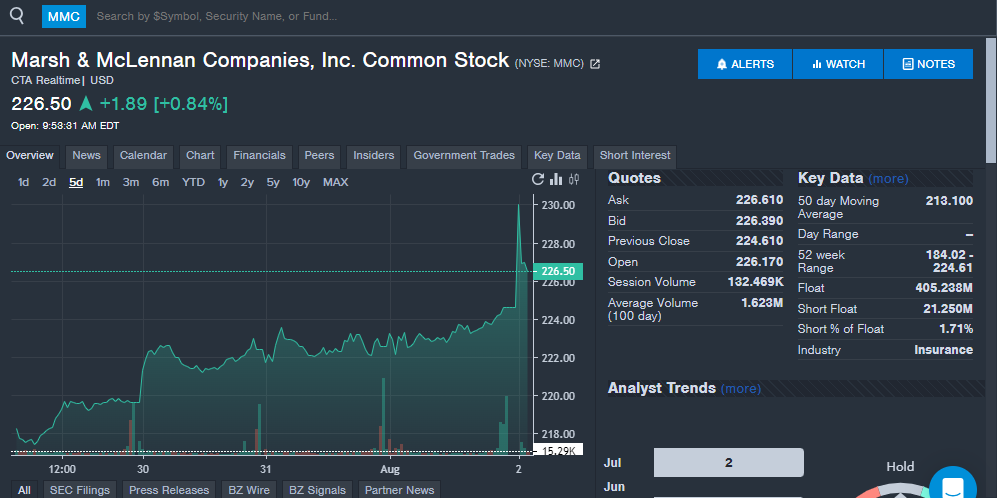Set chart range to 1d
The height and width of the screenshot is (498, 997).
tap(24, 183)
